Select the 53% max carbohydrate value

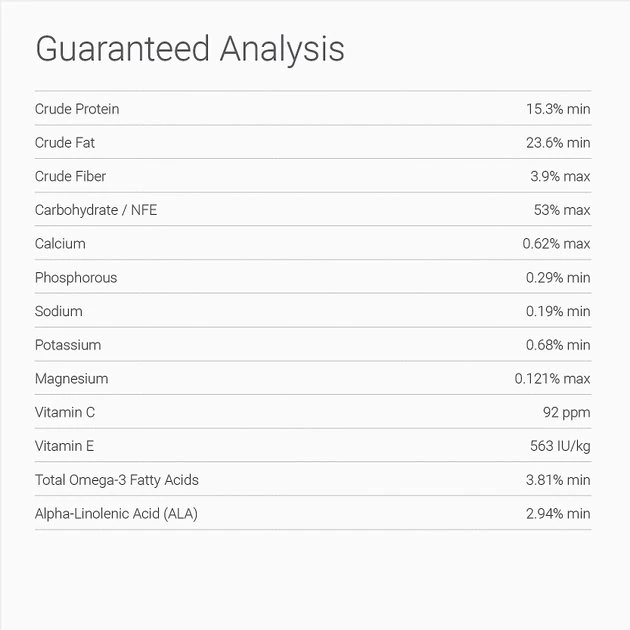coord(562,210)
